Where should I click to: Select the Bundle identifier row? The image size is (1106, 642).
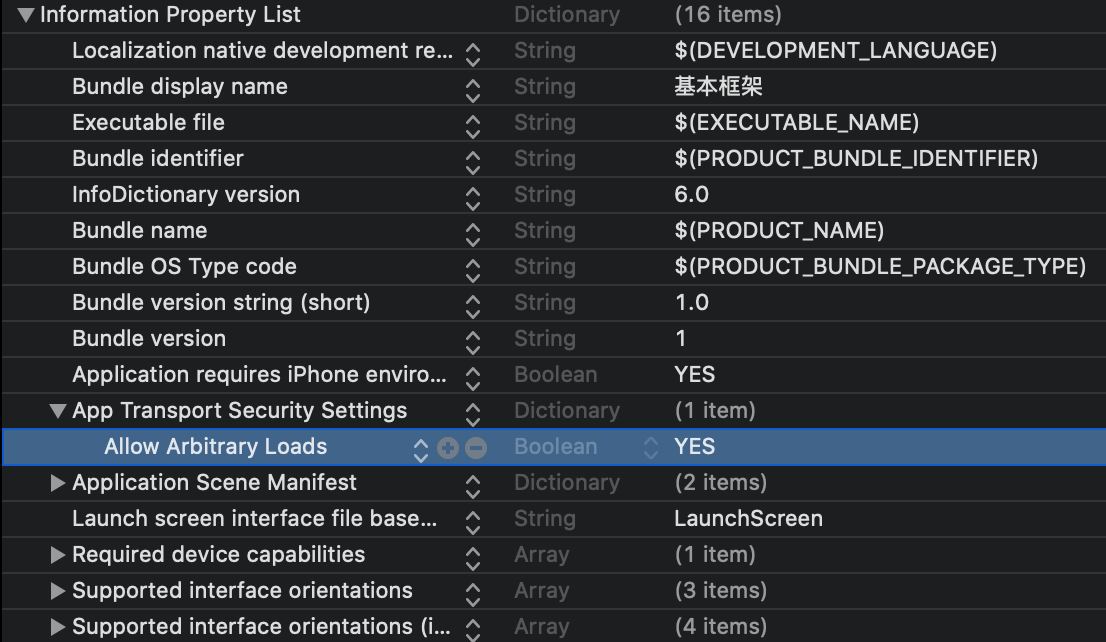(158, 159)
